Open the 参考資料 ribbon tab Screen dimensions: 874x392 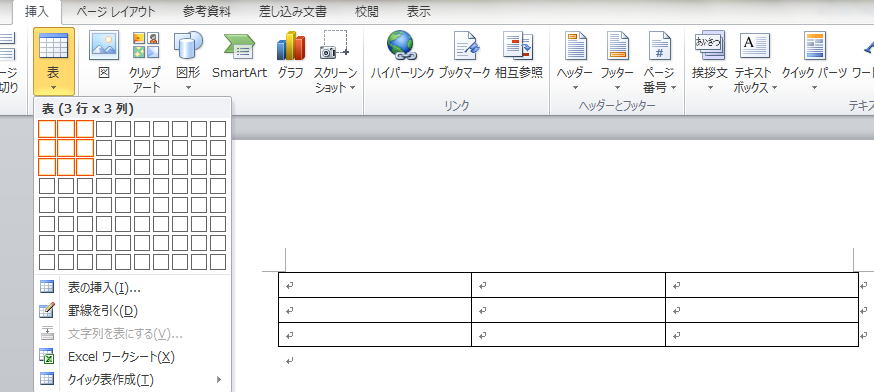point(206,12)
